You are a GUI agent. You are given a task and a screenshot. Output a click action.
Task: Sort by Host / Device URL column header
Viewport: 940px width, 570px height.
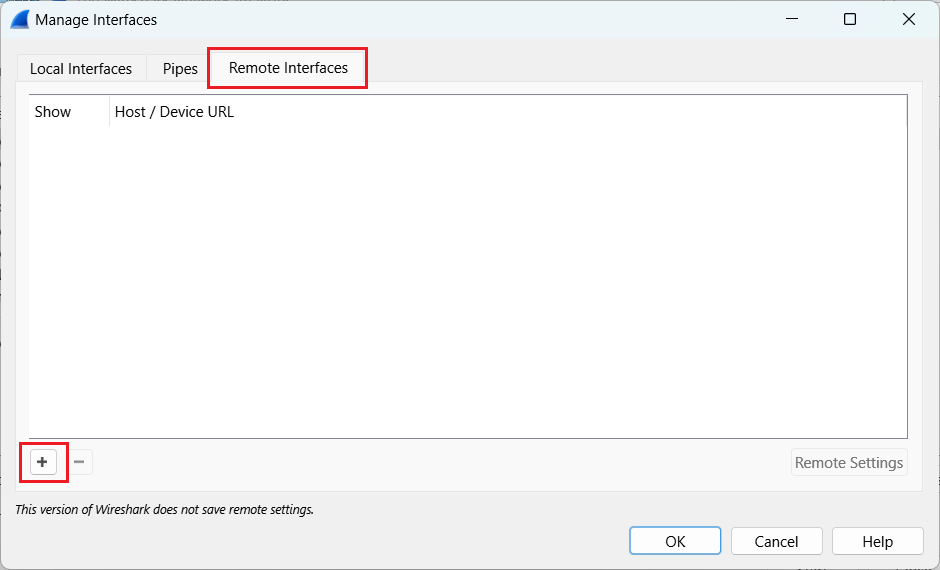[x=174, y=112]
